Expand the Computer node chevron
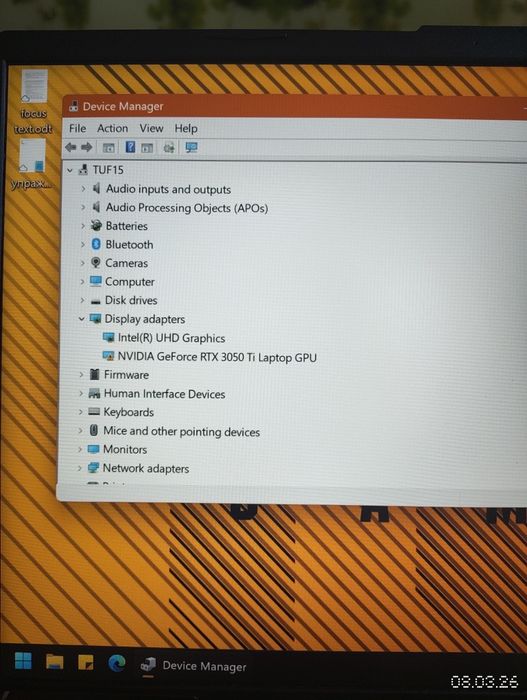The width and height of the screenshot is (527, 700). point(82,282)
